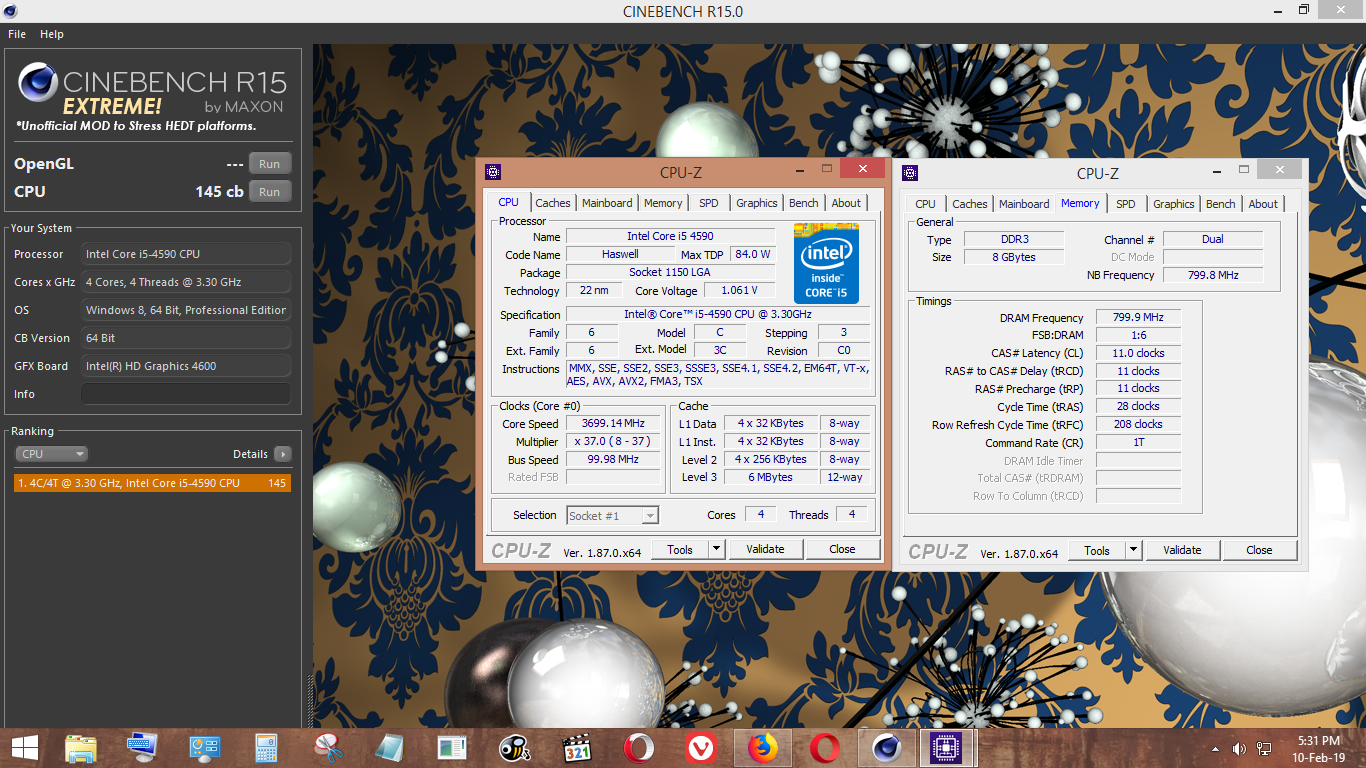
Task: Open the File menu in Cinebench
Action: (x=17, y=34)
